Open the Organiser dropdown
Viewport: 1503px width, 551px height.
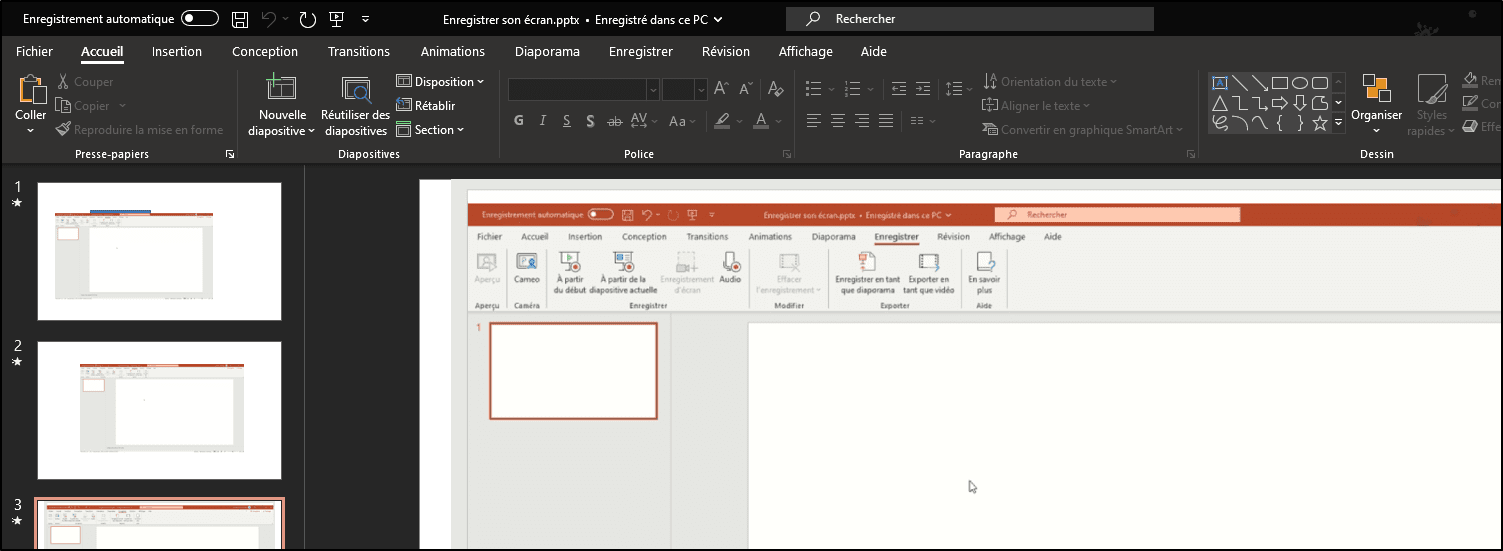1377,106
